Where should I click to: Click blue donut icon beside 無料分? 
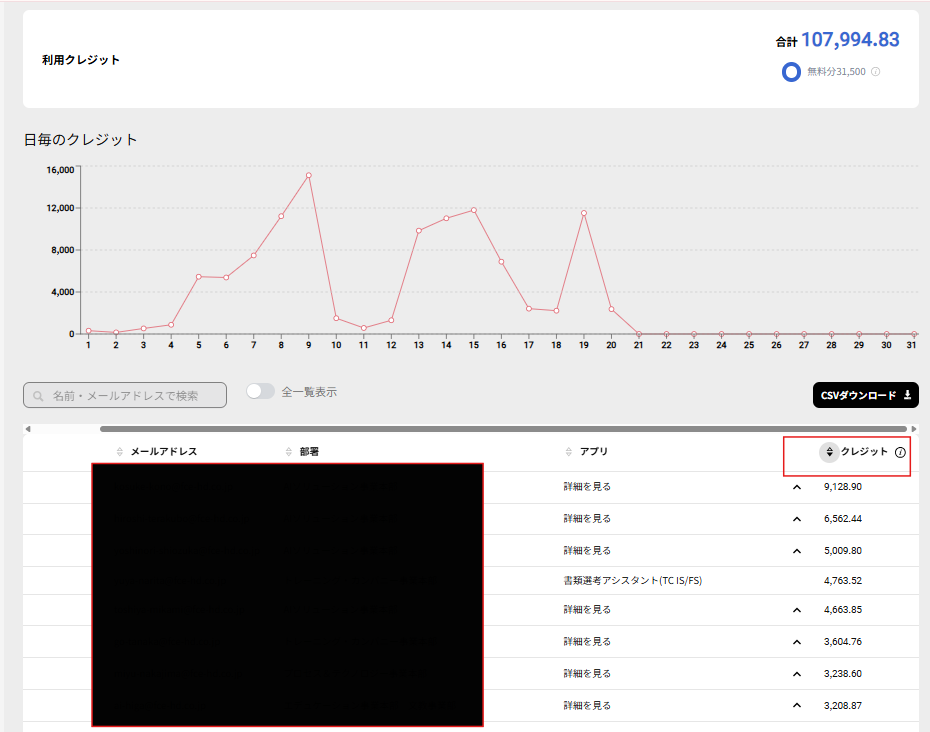(791, 72)
